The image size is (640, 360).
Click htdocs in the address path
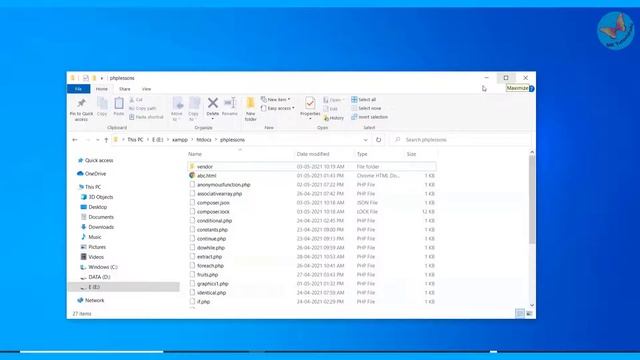click(x=204, y=140)
